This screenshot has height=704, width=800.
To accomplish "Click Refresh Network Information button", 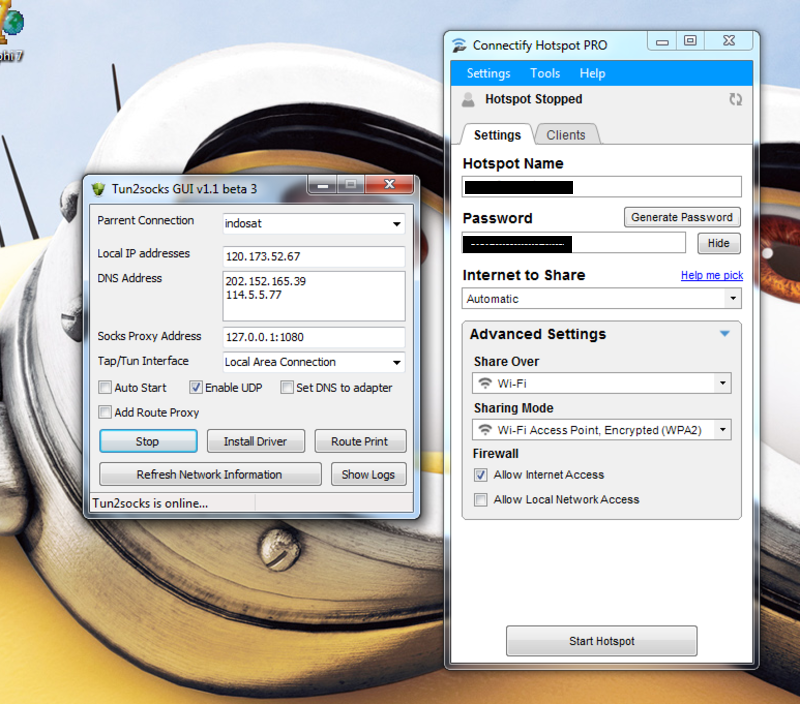I will click(210, 474).
